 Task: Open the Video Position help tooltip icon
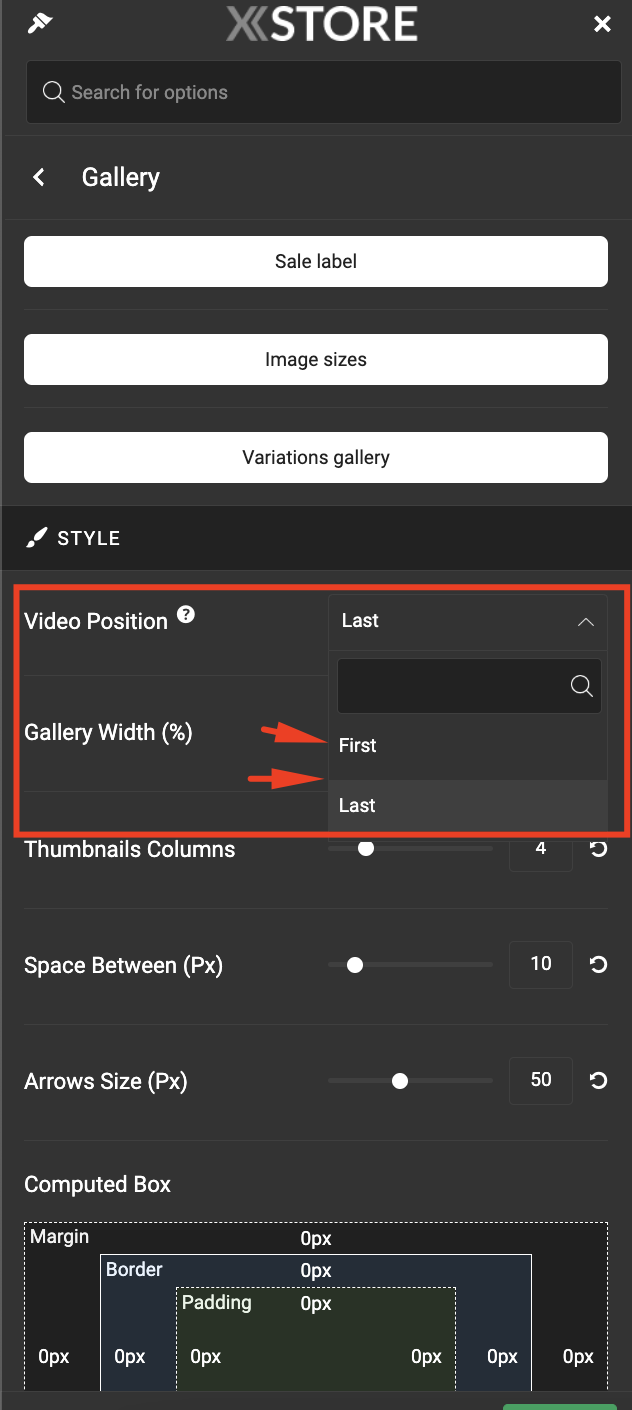186,614
